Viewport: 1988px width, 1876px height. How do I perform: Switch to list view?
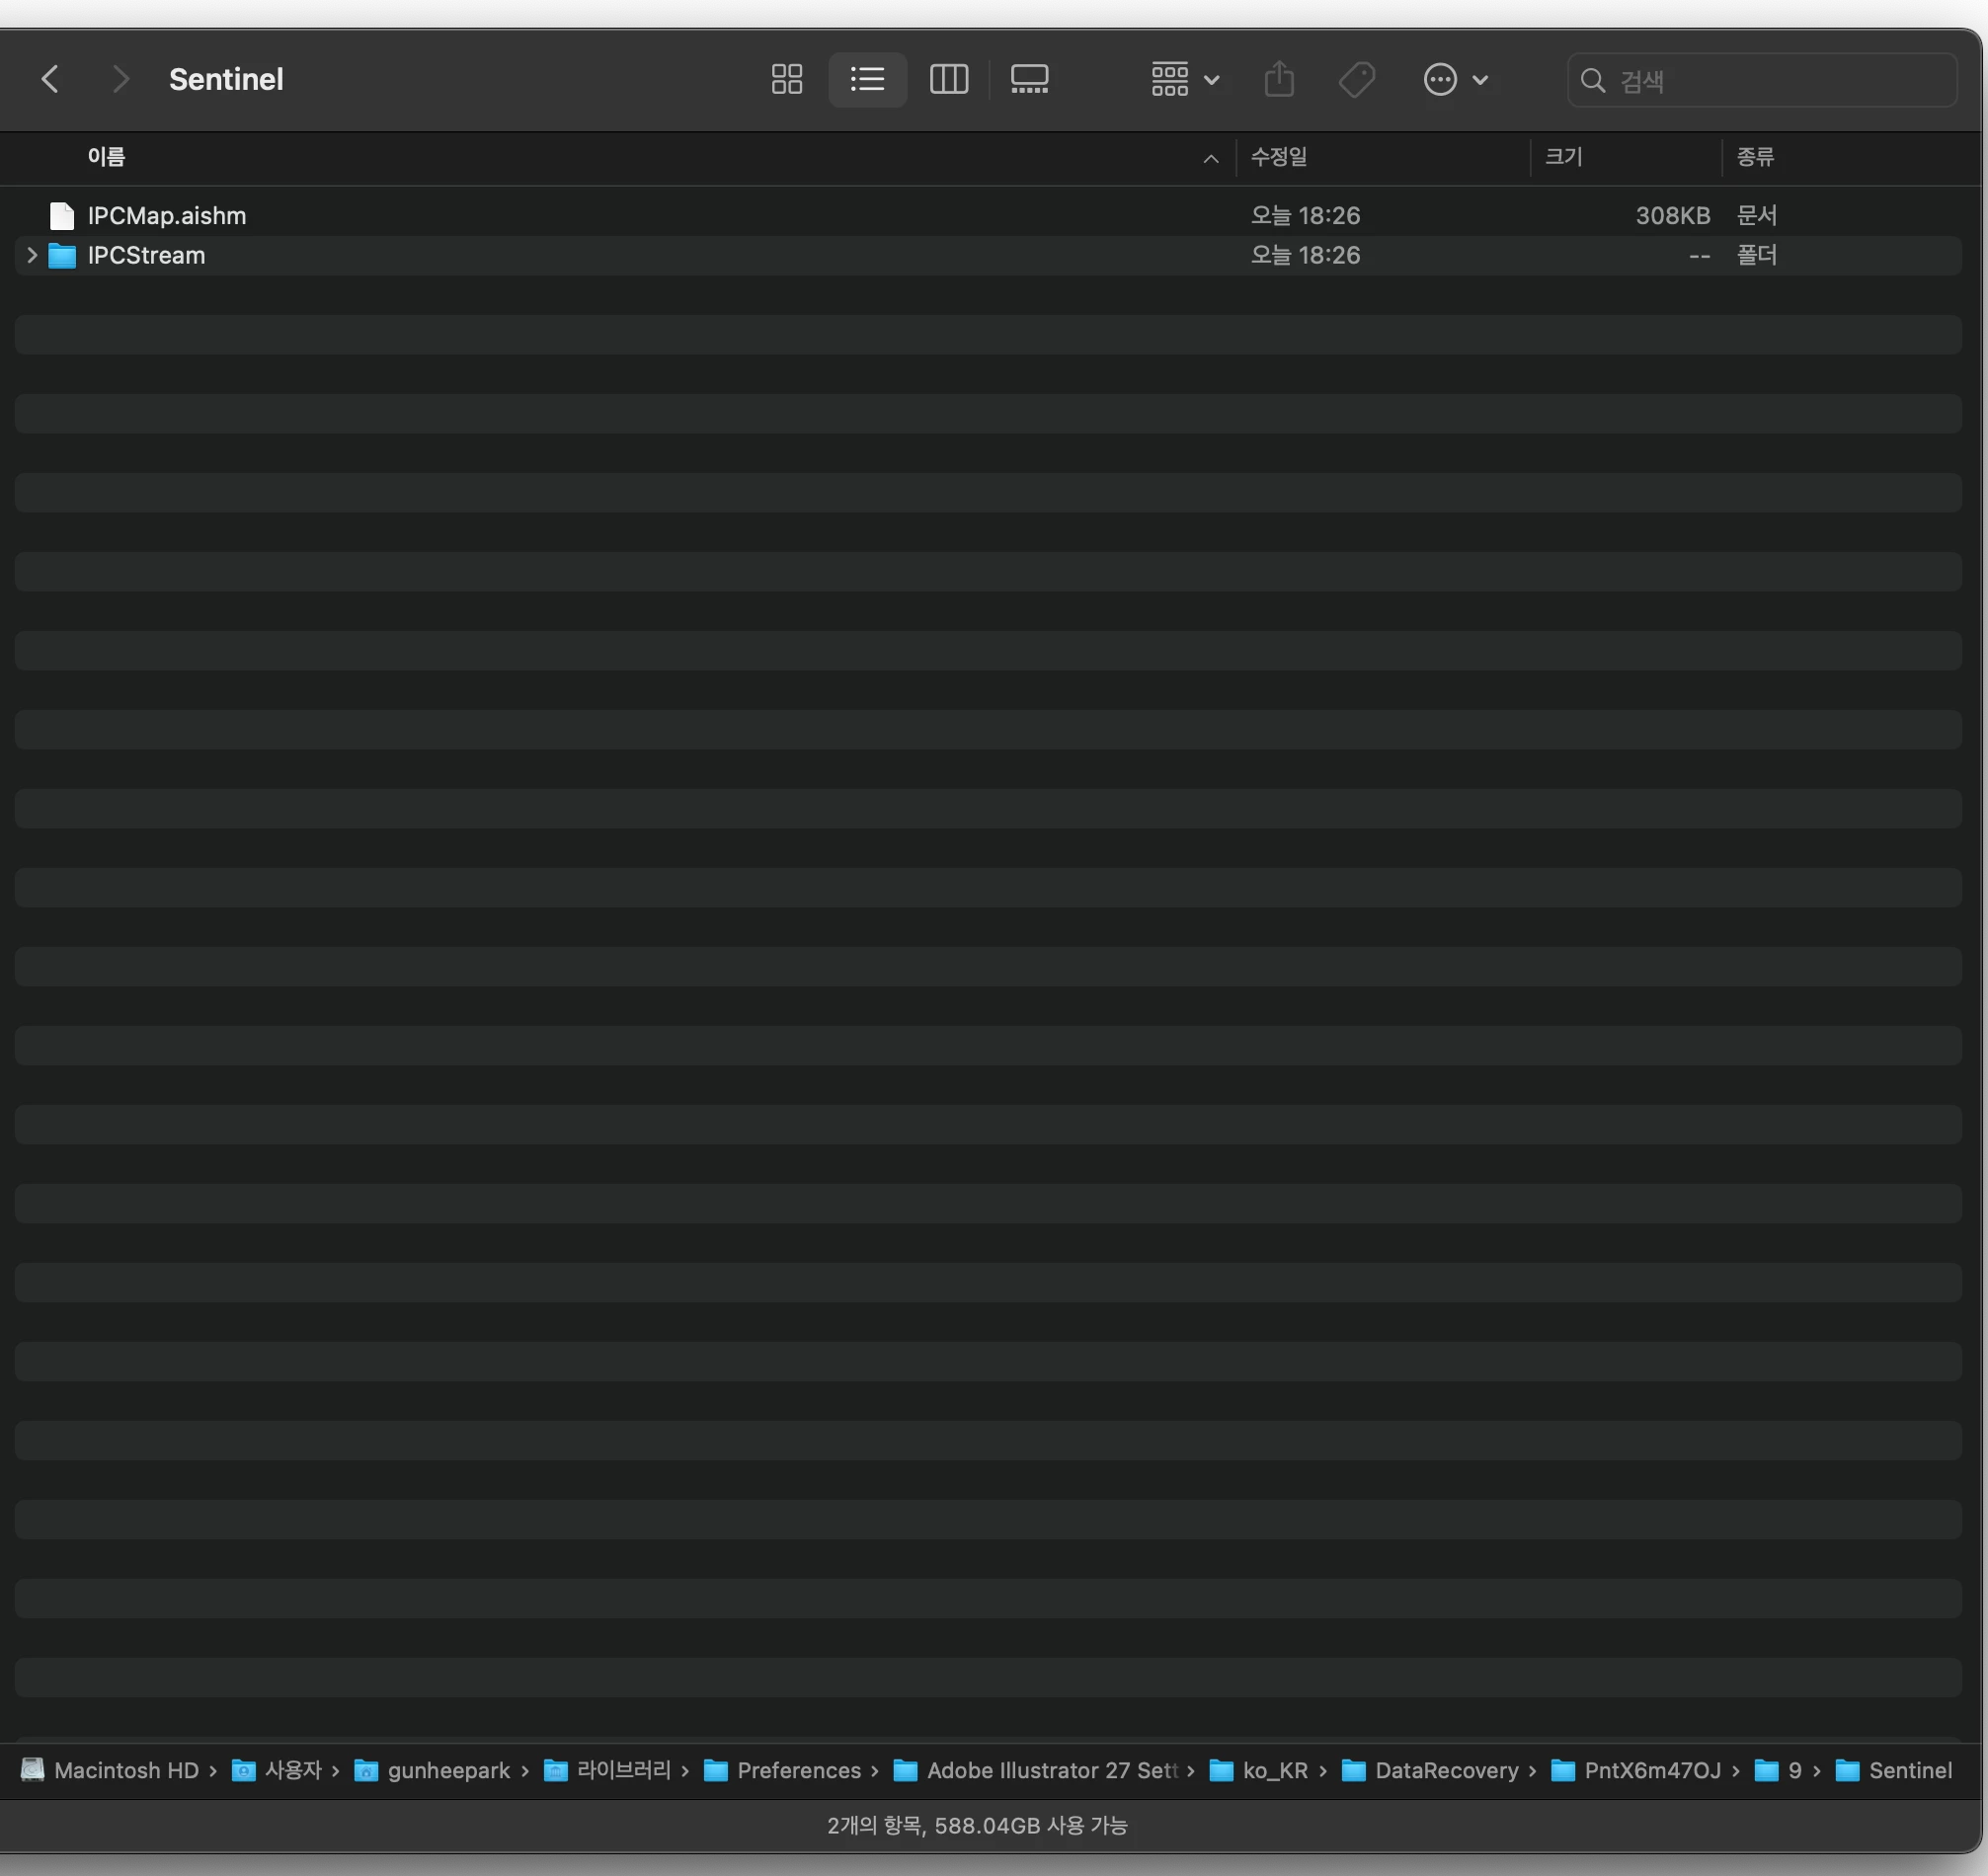point(867,79)
